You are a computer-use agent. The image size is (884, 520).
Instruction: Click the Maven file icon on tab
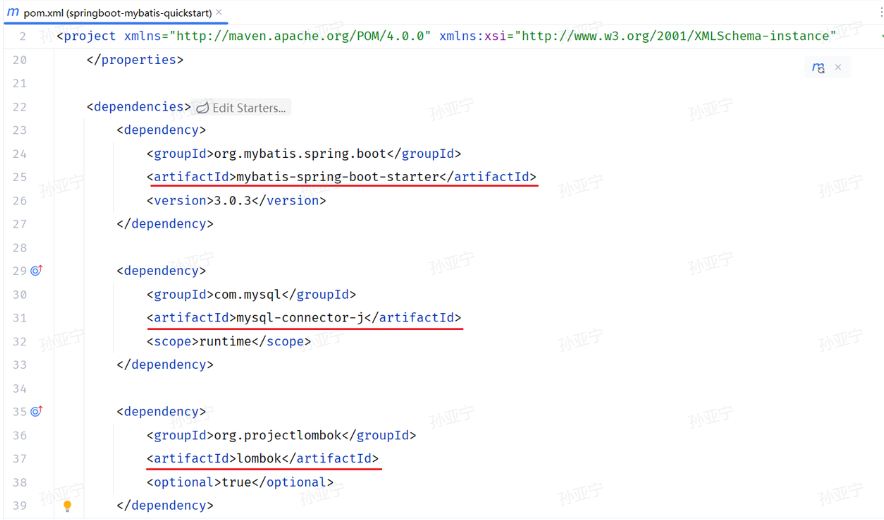(x=13, y=12)
